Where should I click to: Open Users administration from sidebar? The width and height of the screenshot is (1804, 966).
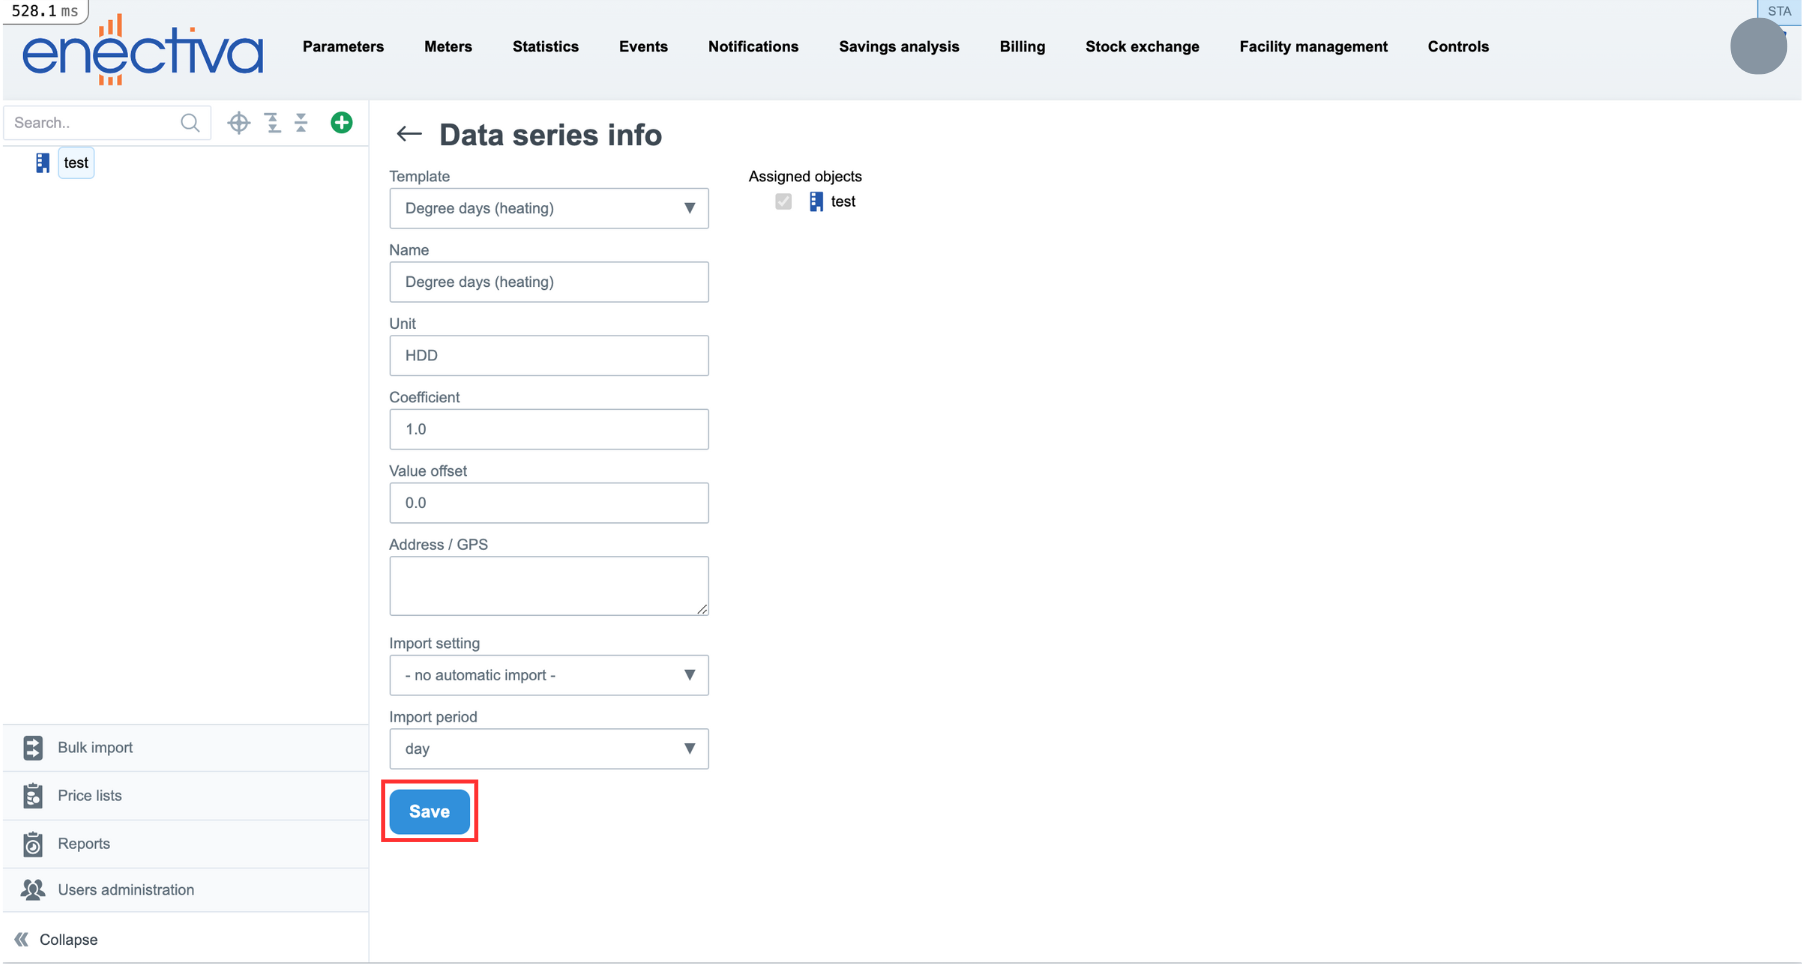click(x=125, y=890)
